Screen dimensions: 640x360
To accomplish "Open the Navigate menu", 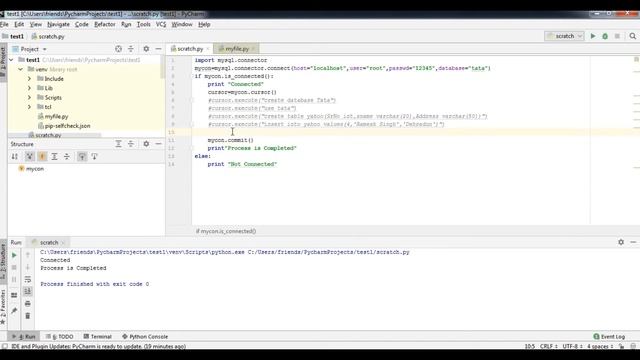I will pyautogui.click(x=58, y=24).
